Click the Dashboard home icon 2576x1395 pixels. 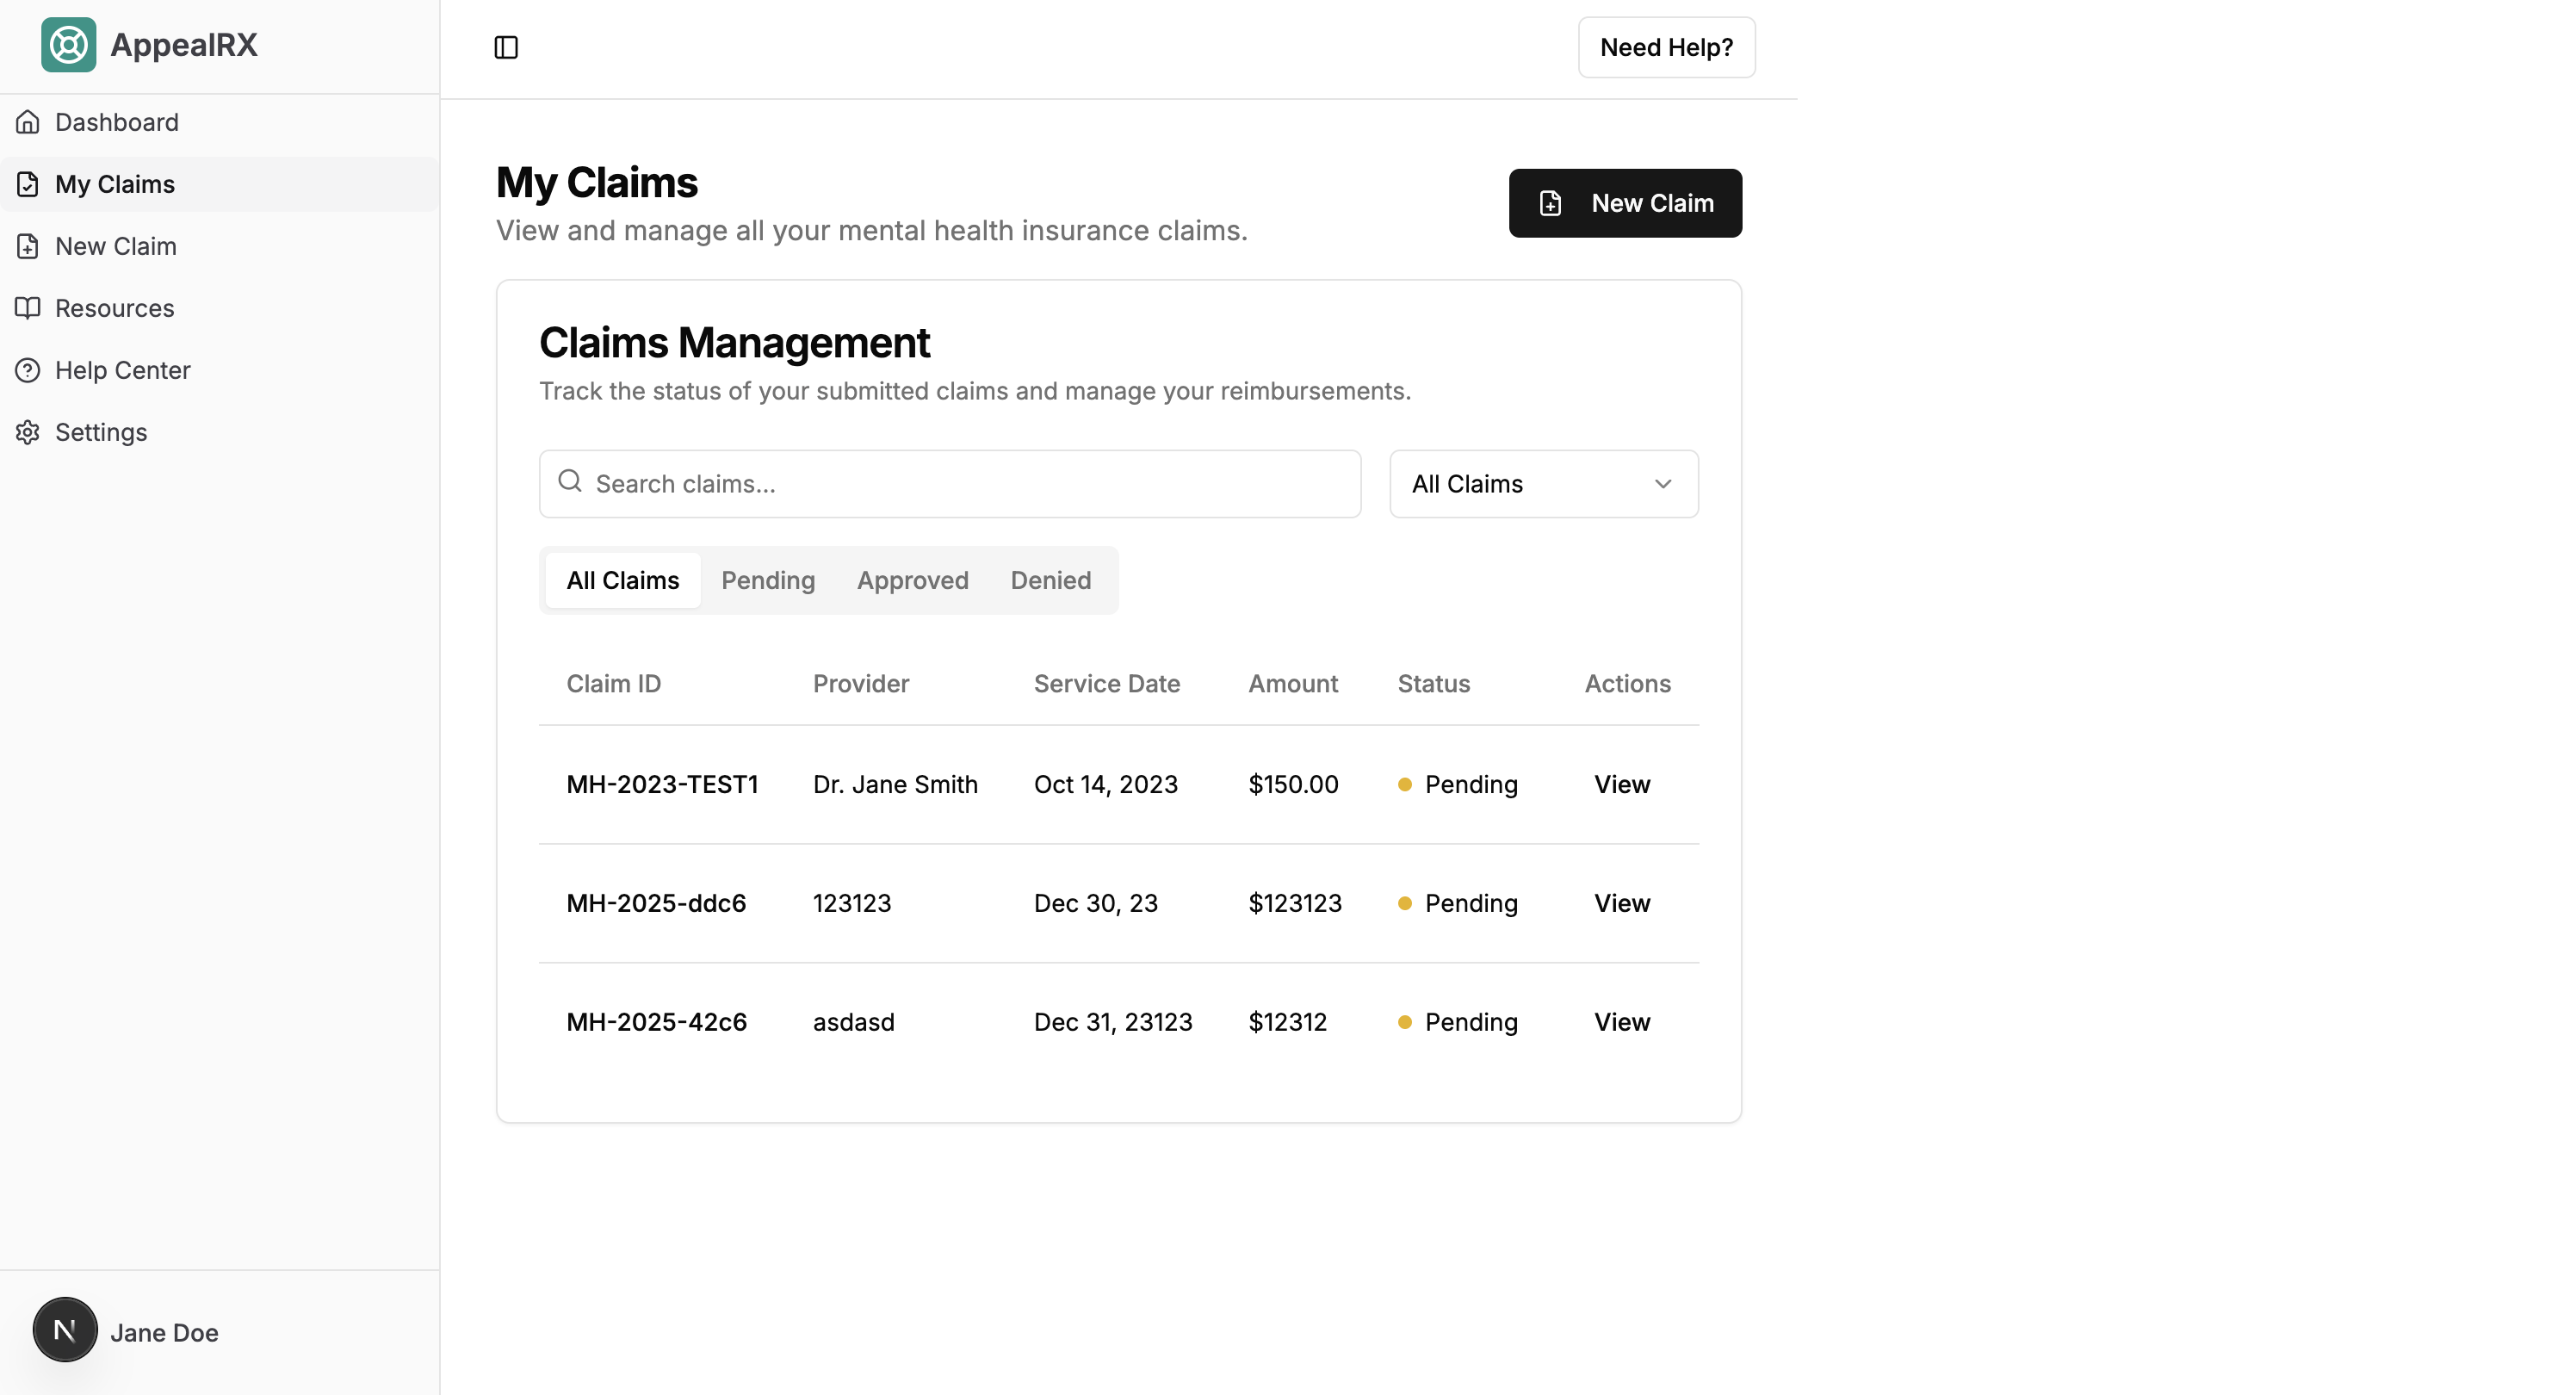coord(28,122)
